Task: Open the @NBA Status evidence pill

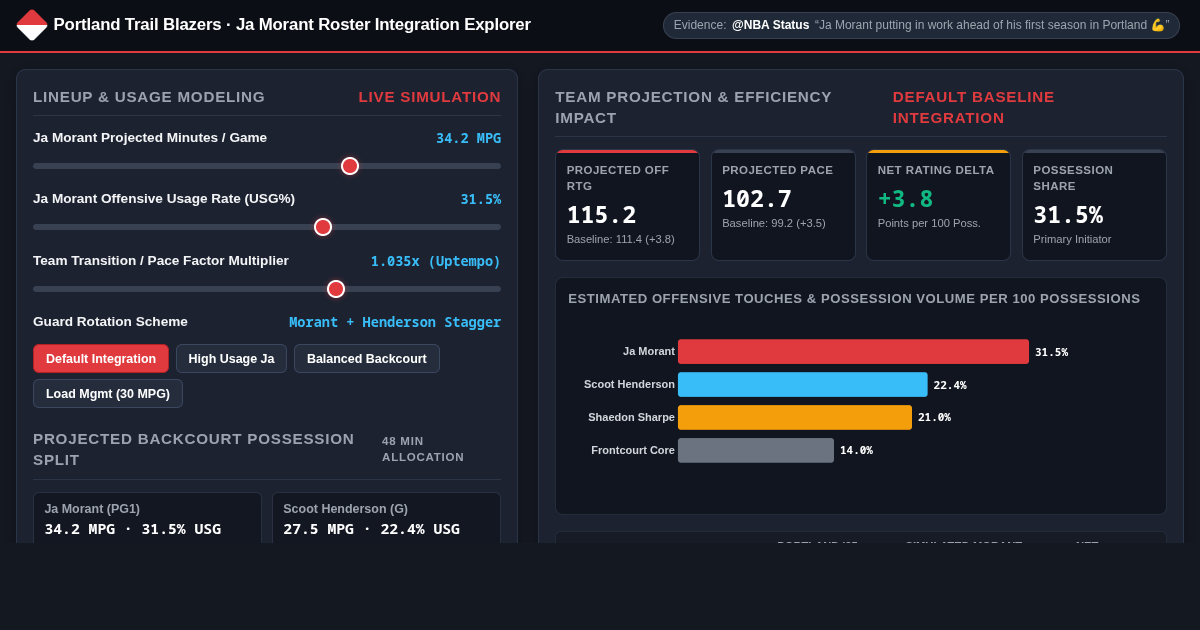Action: coord(921,25)
